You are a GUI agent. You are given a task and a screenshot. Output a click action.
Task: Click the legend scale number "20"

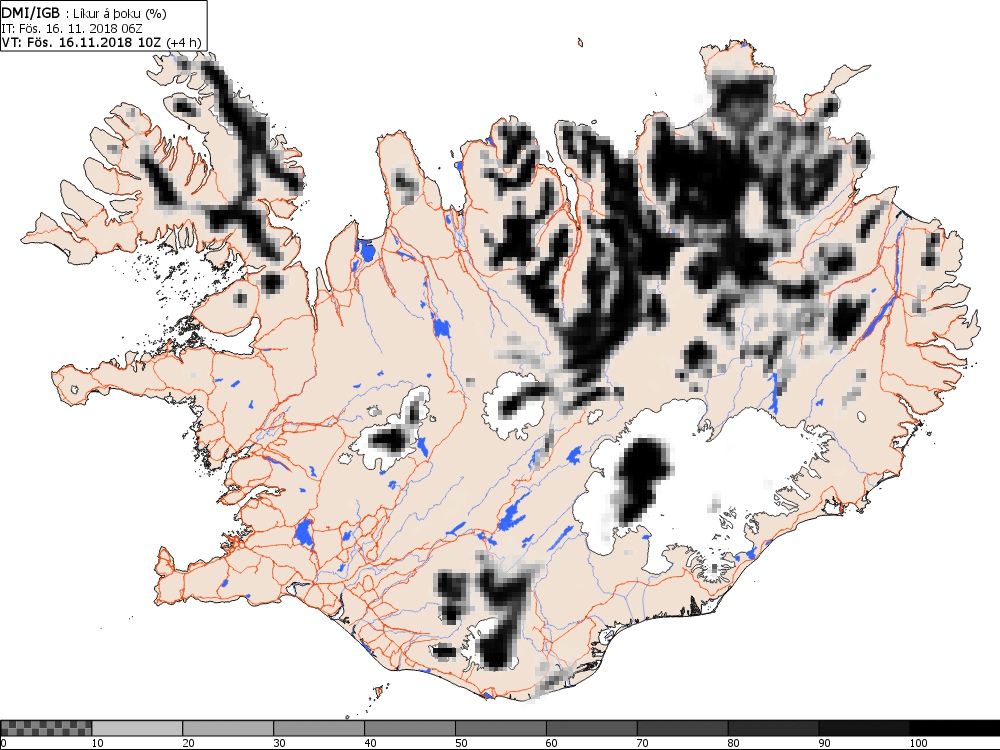(x=189, y=743)
